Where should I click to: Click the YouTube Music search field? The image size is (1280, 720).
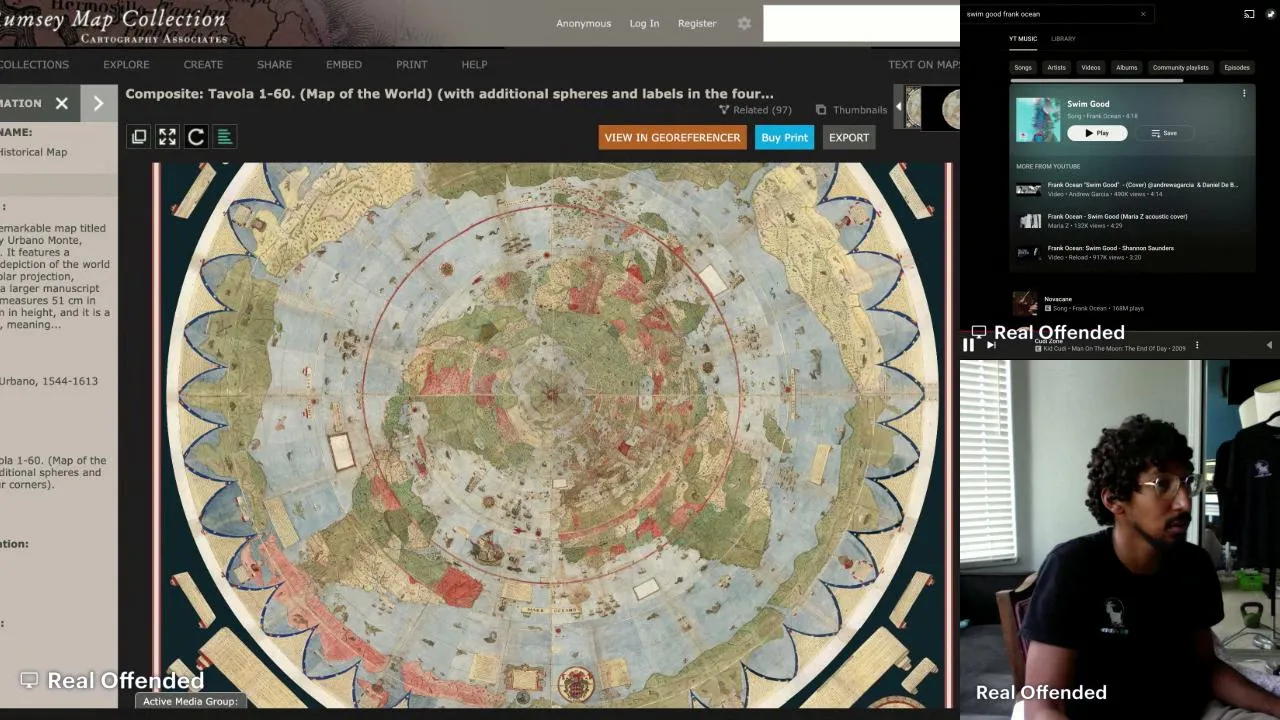[1052, 14]
